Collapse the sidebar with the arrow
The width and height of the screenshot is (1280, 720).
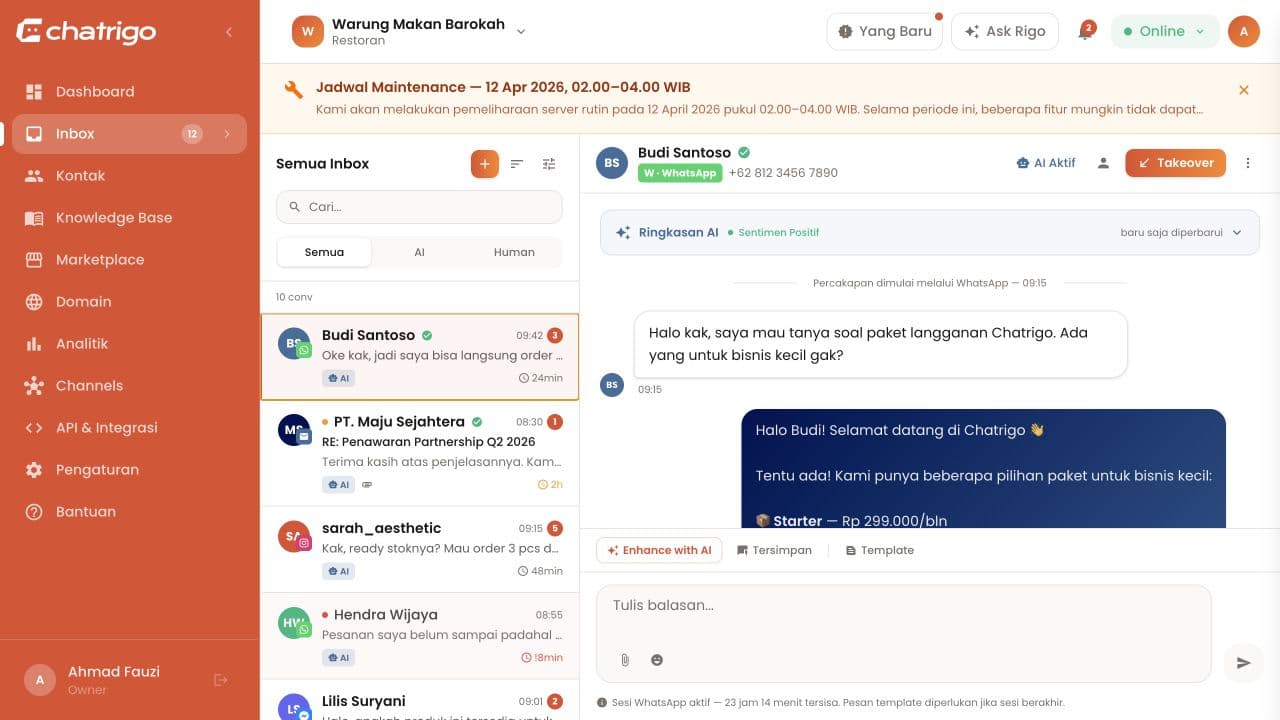point(228,32)
